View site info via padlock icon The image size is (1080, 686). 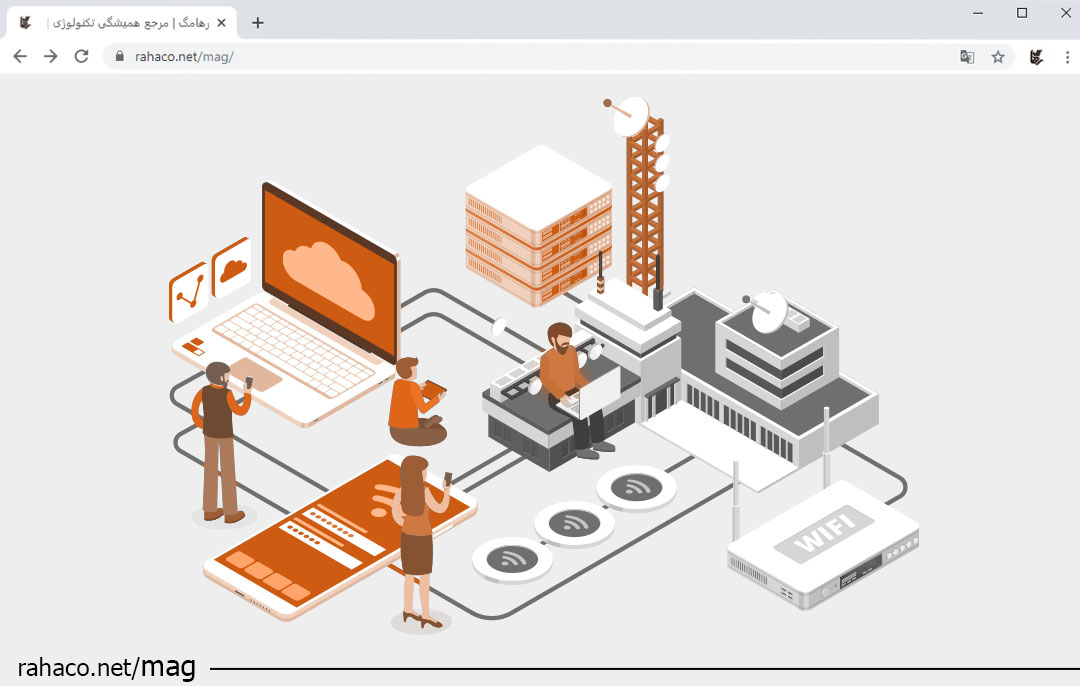(x=119, y=57)
